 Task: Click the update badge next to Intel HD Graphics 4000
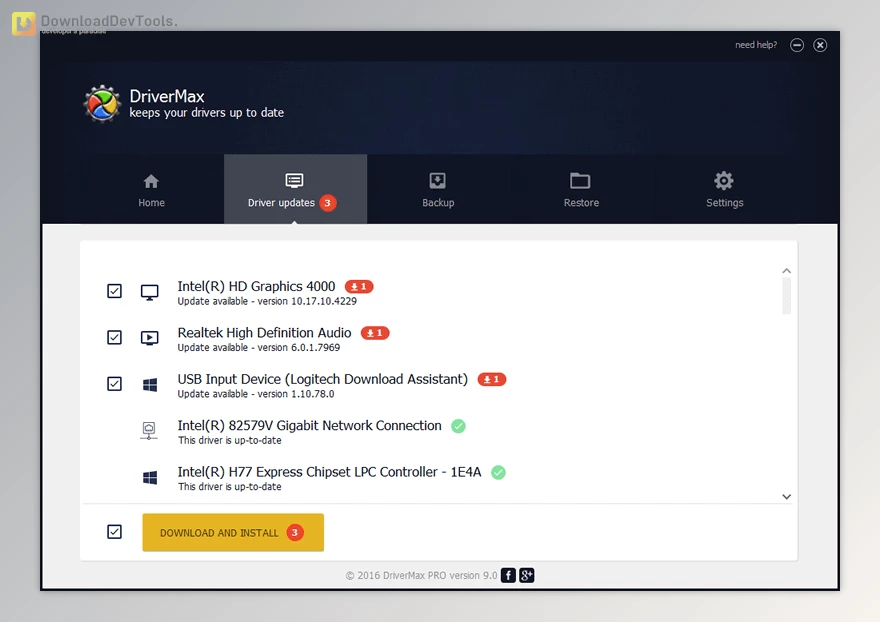click(359, 286)
